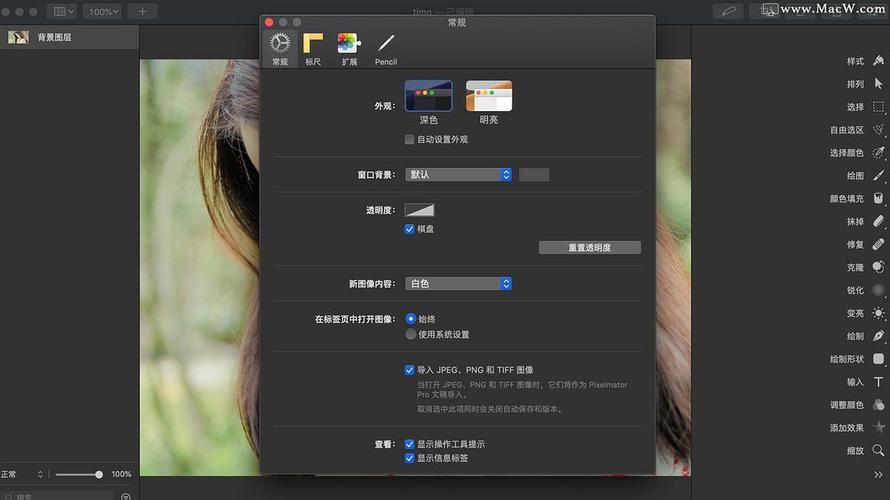This screenshot has width=890, height=500.
Task: Open the 扩展 Extensions preferences tab
Action: (x=349, y=49)
